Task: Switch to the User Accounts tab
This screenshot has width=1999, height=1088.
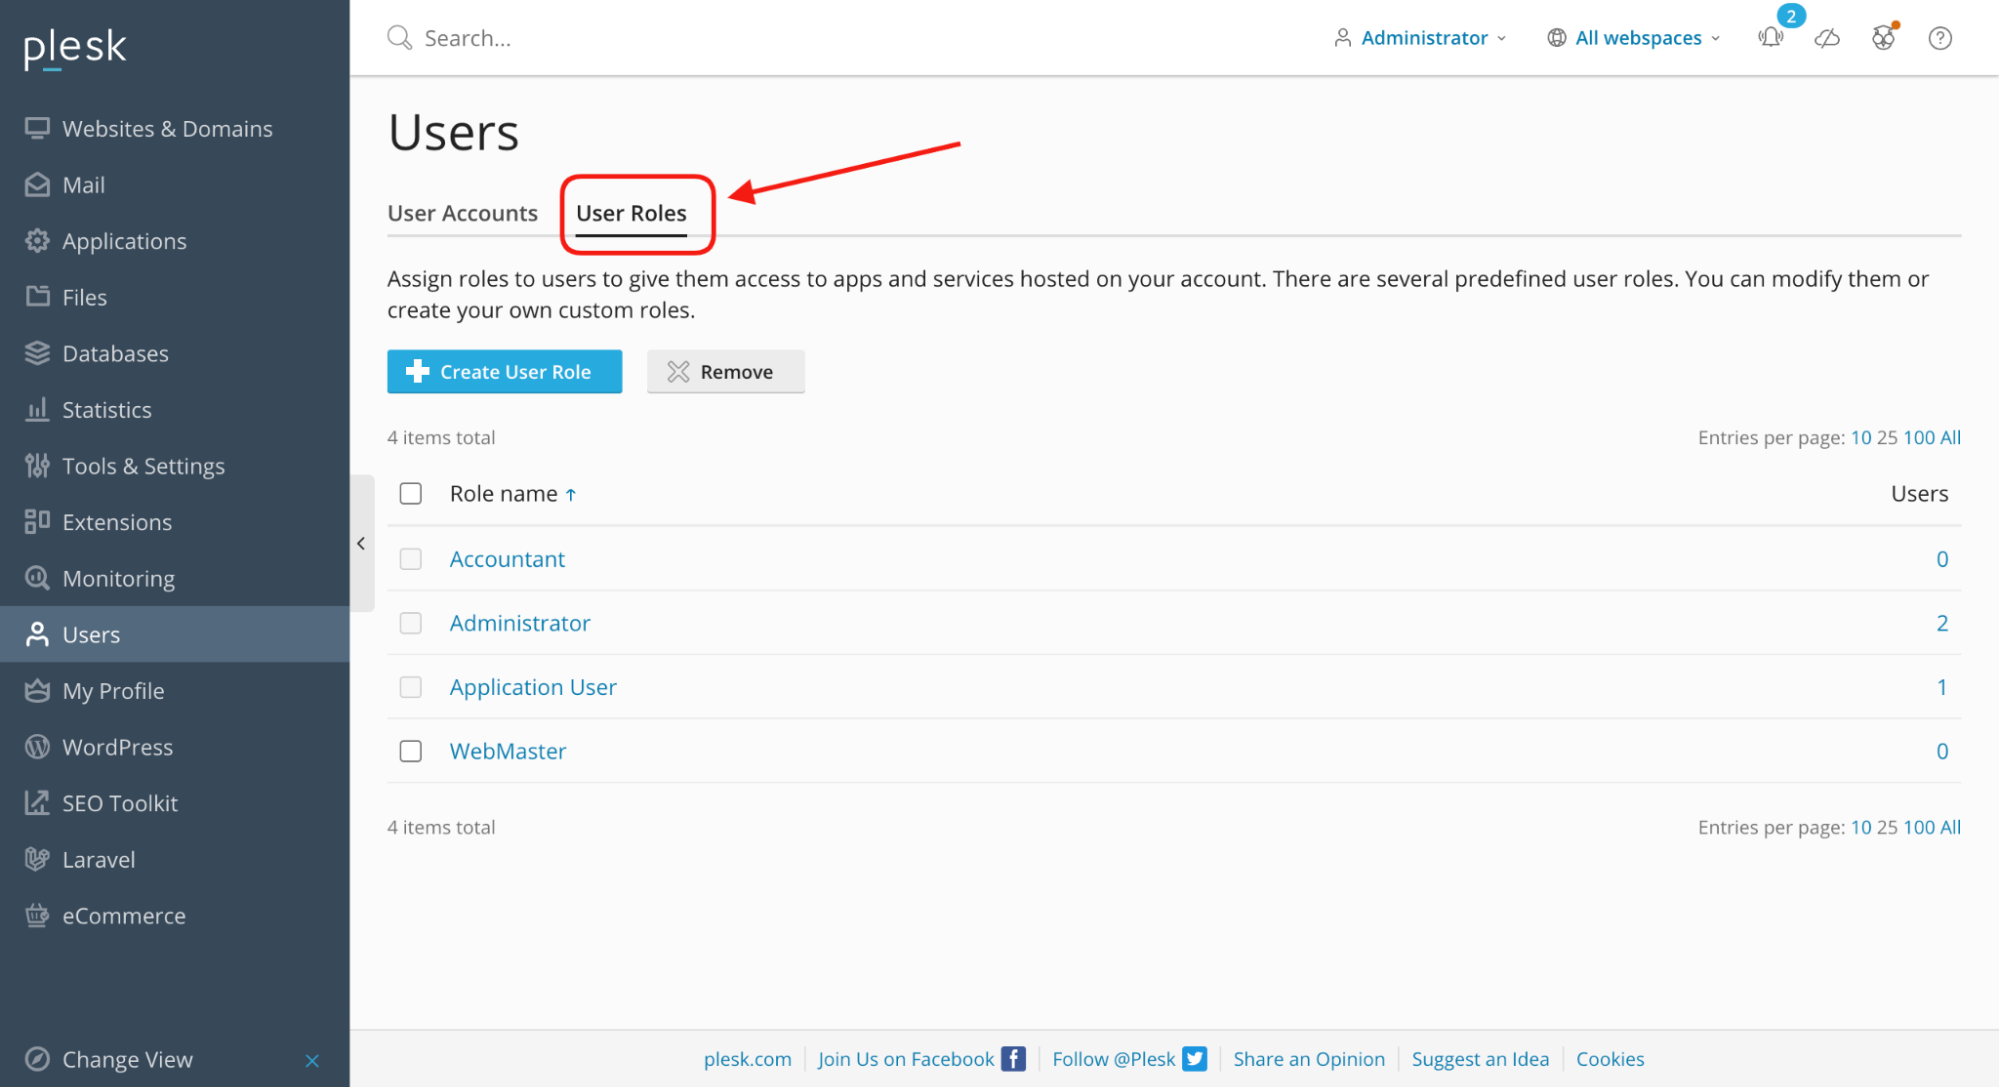Action: click(463, 213)
